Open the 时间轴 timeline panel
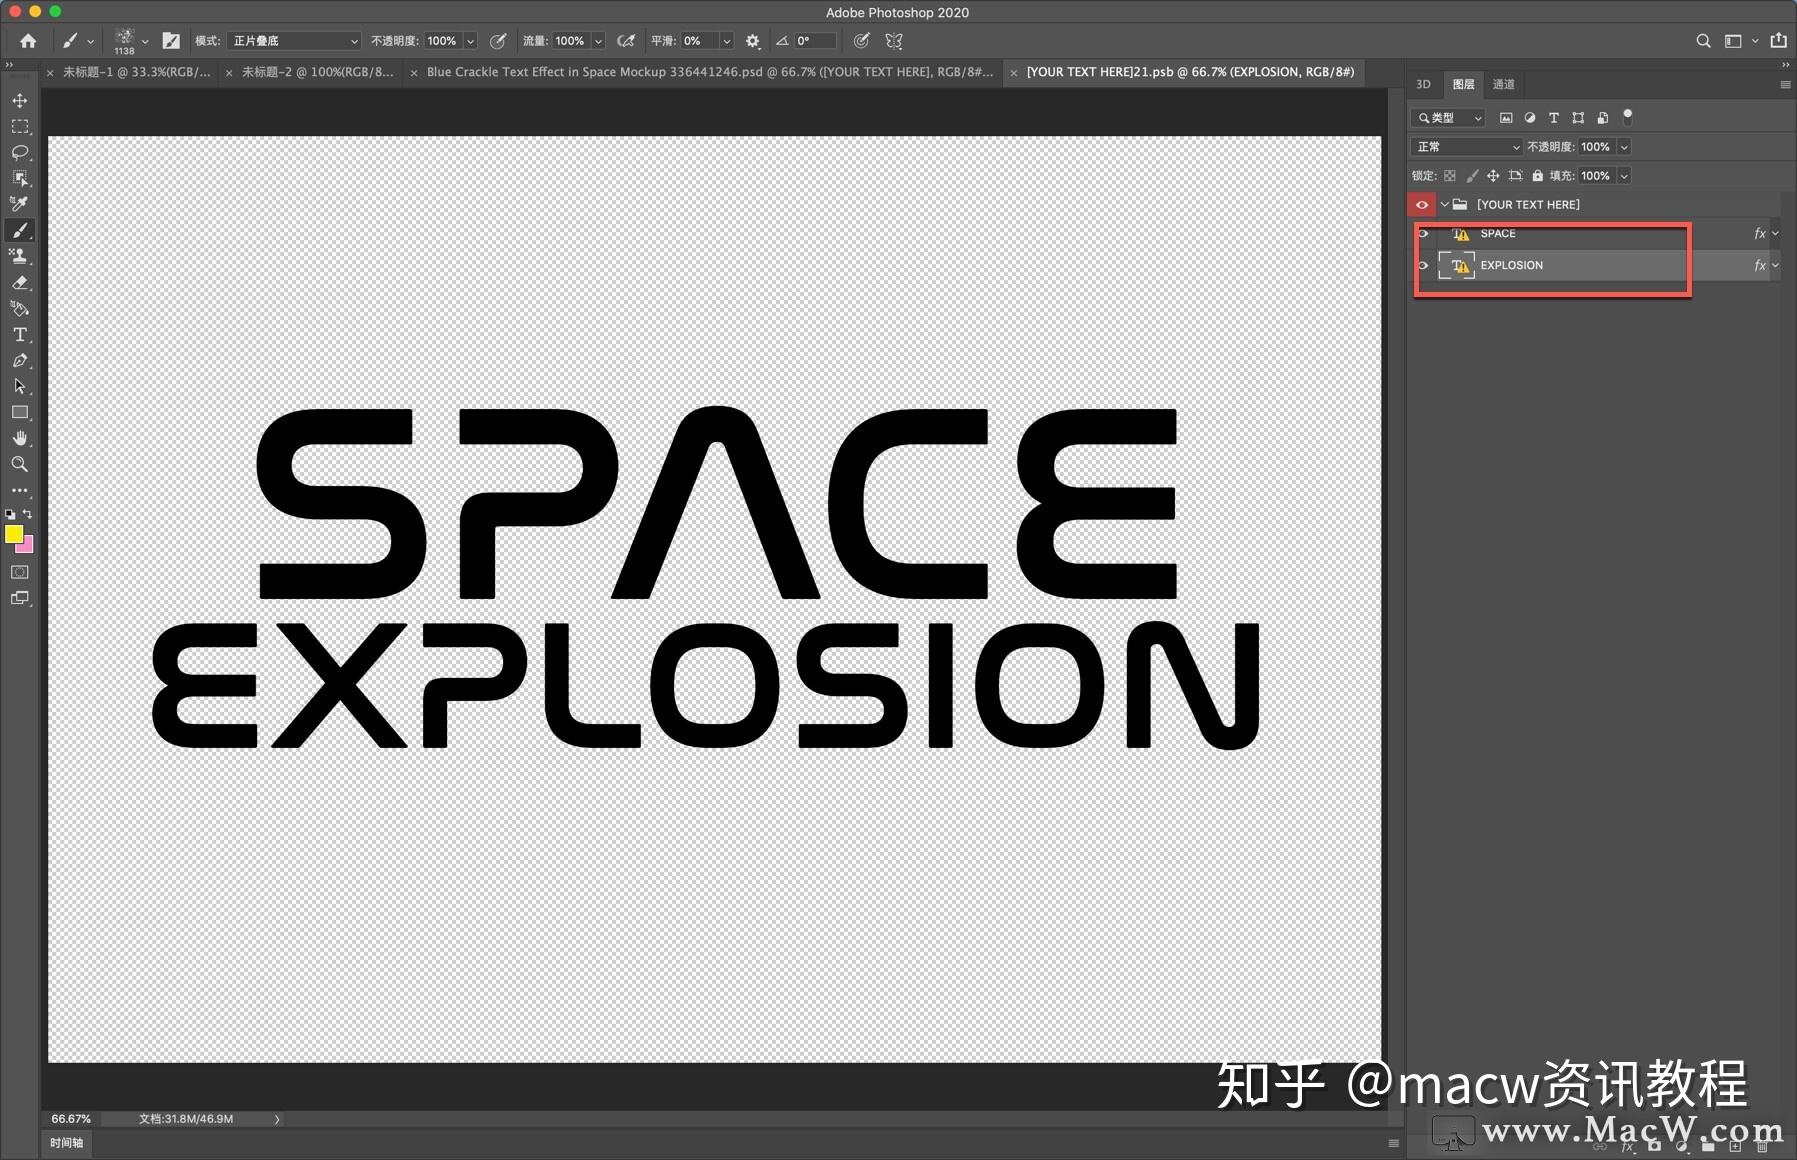Screen dimensions: 1797x1160 pos(66,1142)
